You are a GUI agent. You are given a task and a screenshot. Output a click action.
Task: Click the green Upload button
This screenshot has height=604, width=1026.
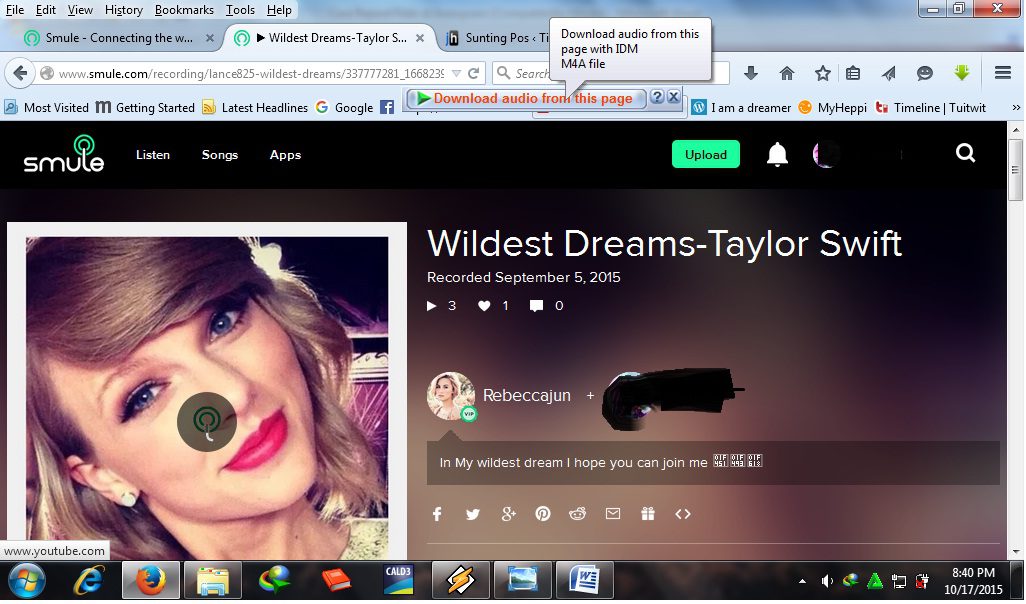click(x=705, y=154)
